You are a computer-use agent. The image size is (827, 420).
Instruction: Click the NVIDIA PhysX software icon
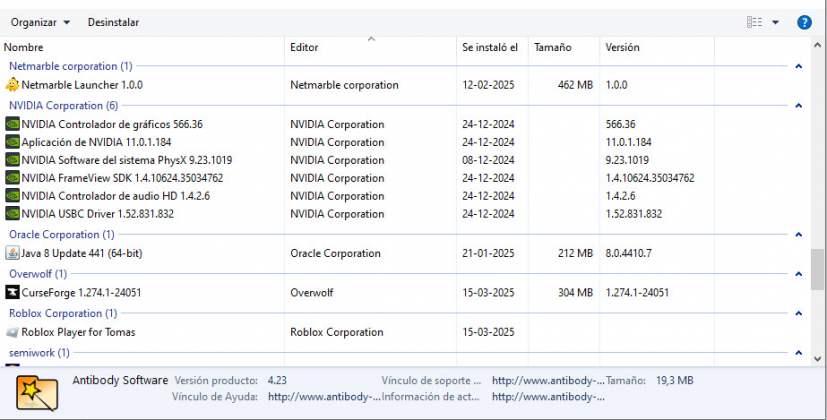pos(12,160)
